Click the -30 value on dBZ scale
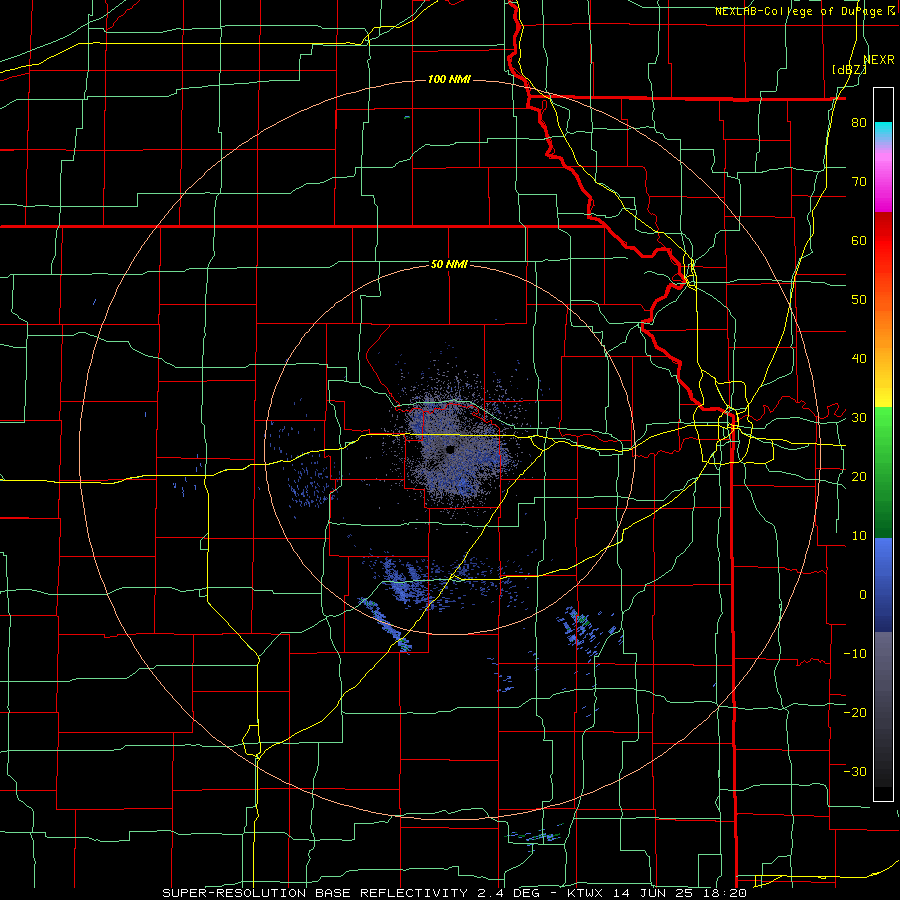Image resolution: width=900 pixels, height=900 pixels. (x=855, y=771)
